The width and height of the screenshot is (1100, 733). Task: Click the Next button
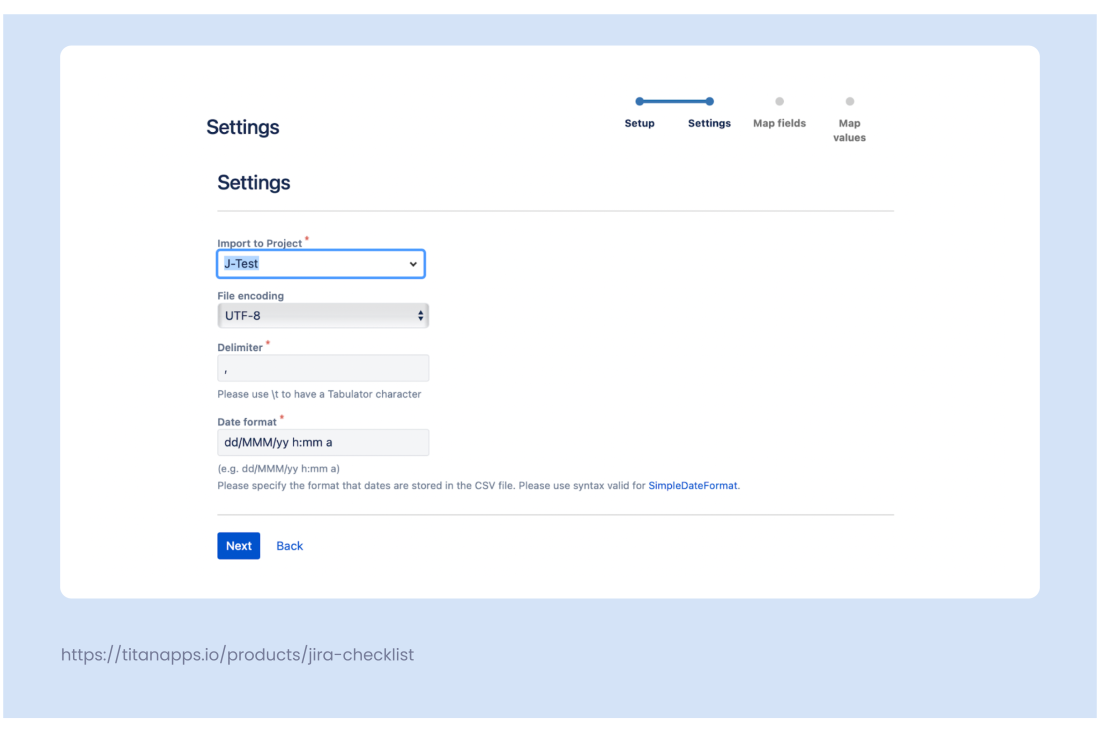click(238, 545)
